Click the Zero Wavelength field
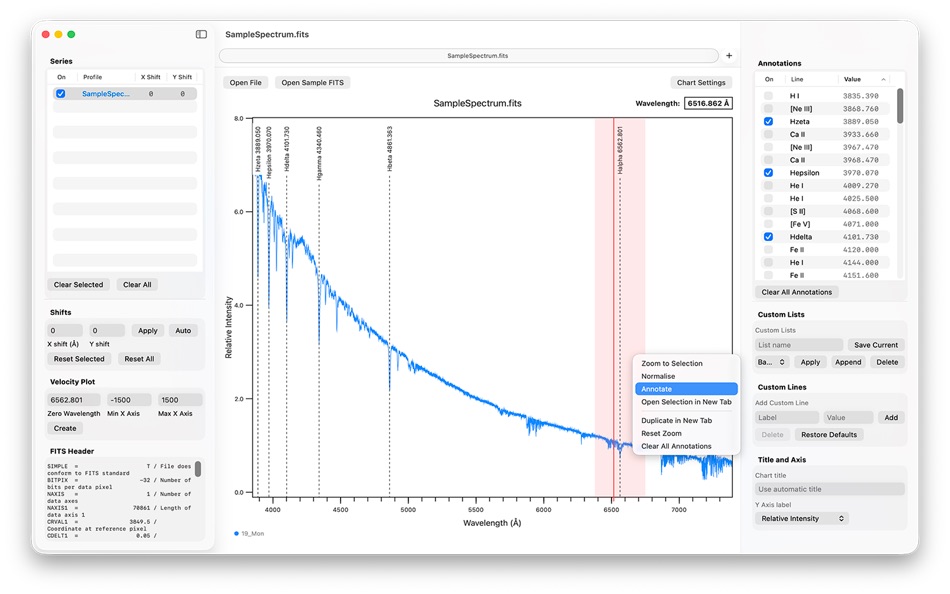This screenshot has height=594, width=950. pos(74,400)
